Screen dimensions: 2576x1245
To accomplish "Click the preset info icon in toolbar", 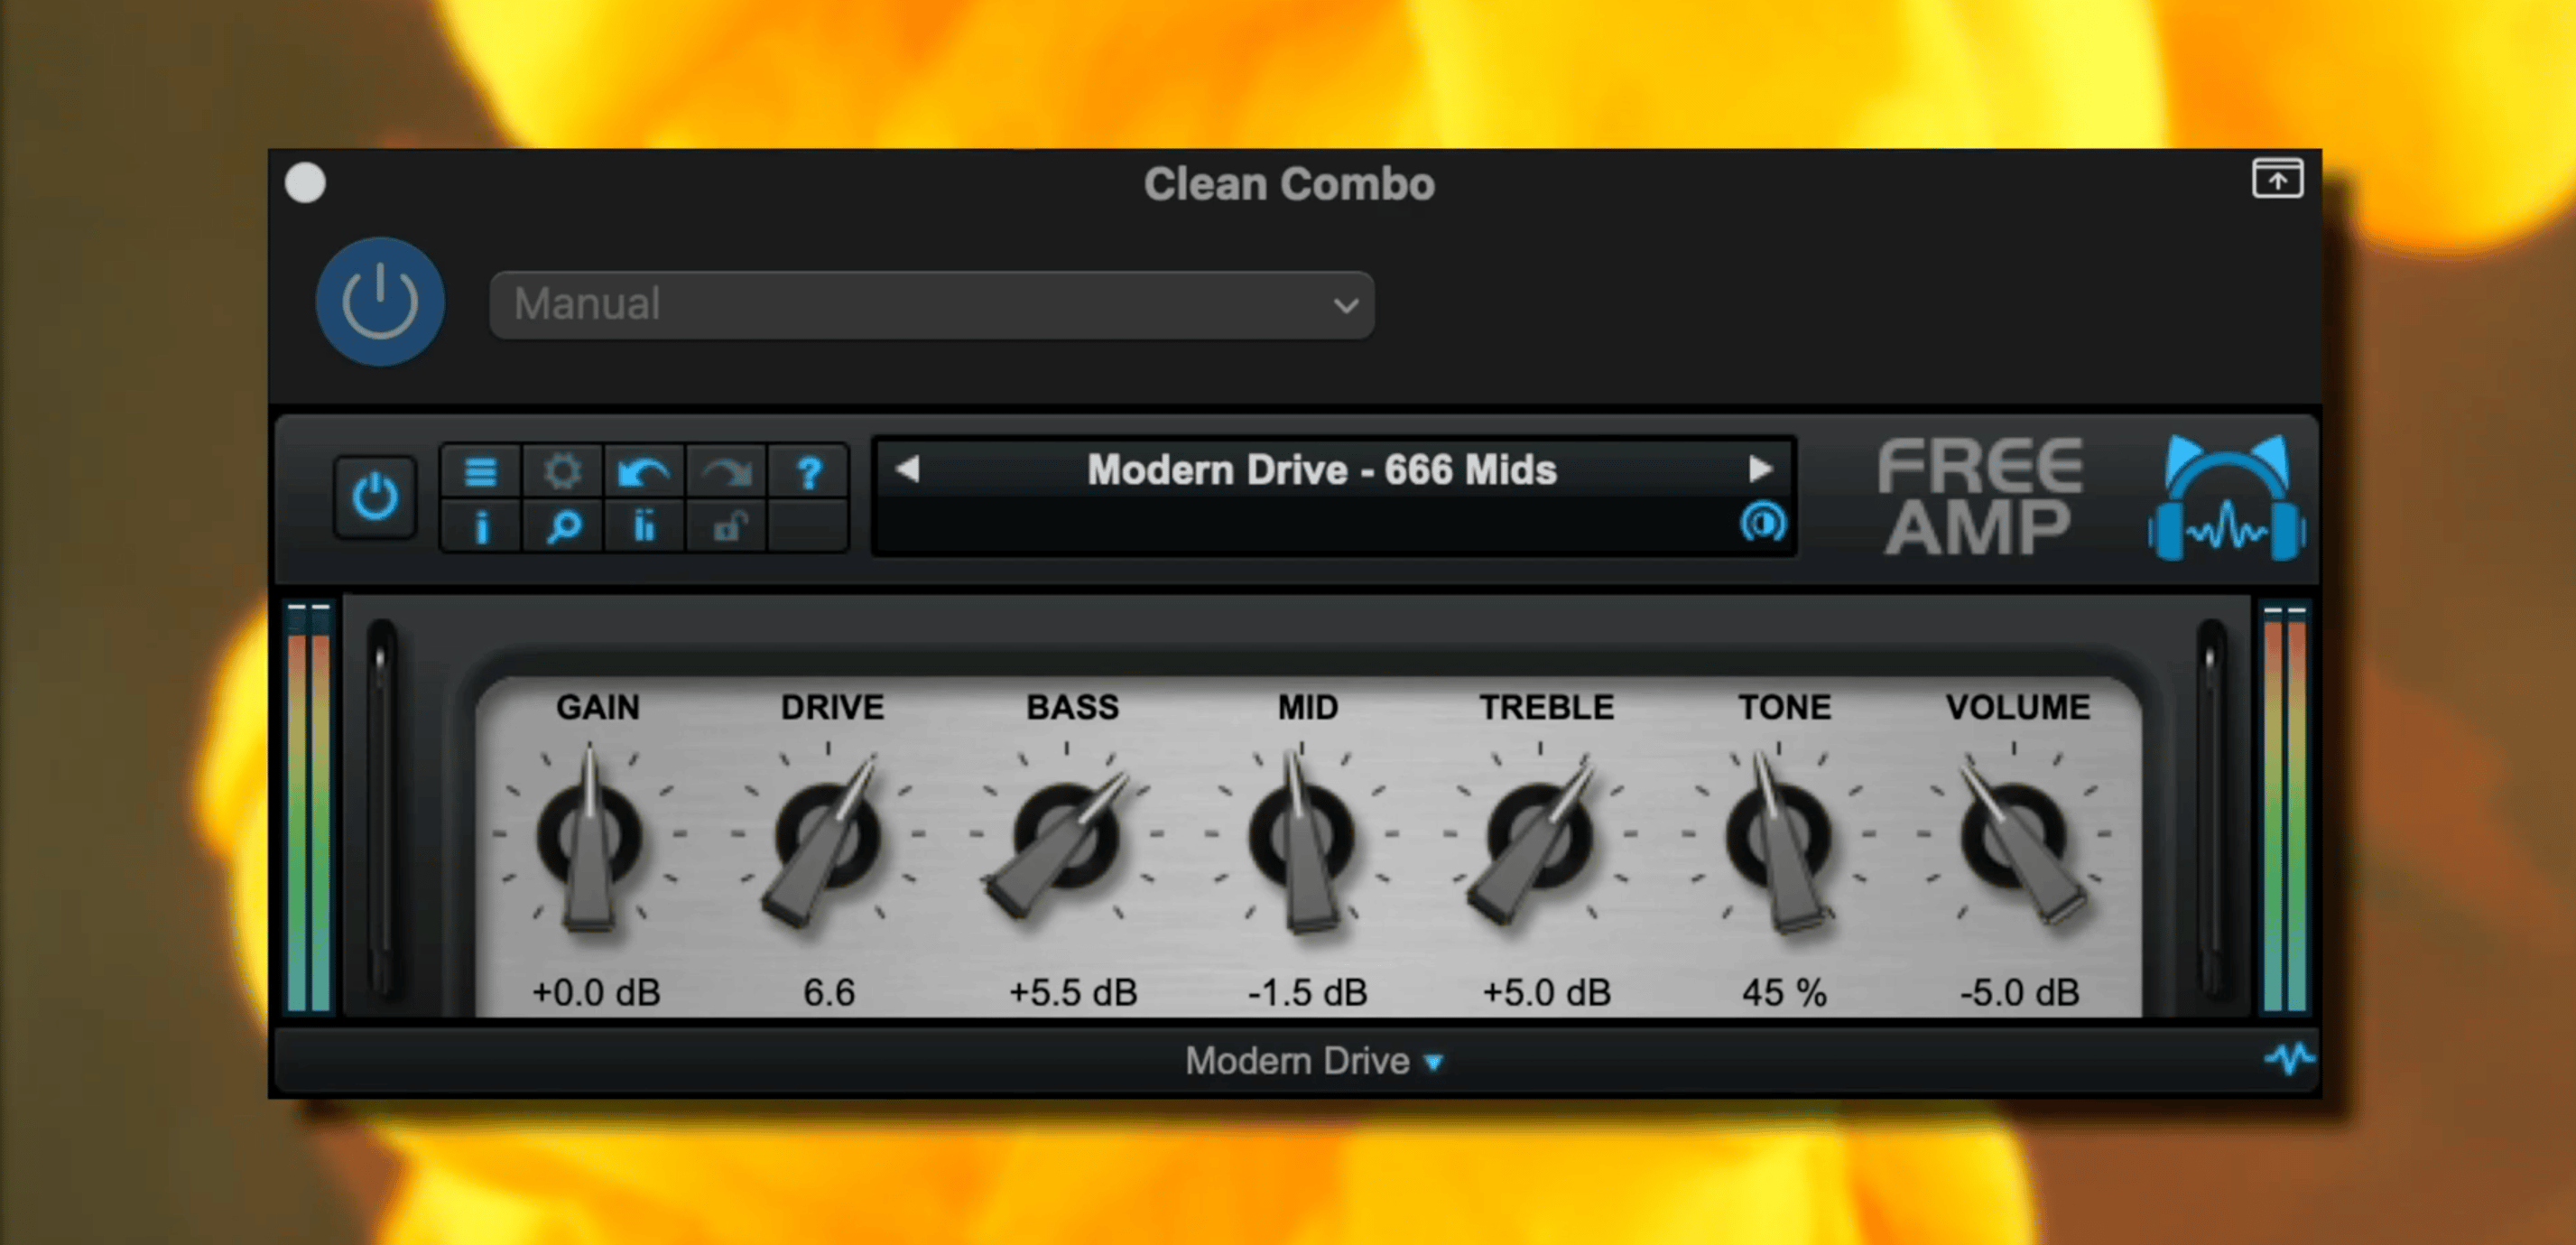I will [x=479, y=525].
